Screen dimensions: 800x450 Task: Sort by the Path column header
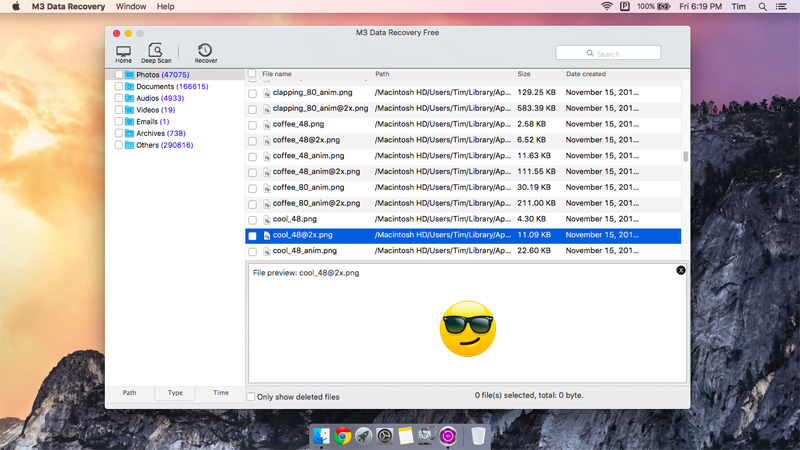tap(382, 74)
